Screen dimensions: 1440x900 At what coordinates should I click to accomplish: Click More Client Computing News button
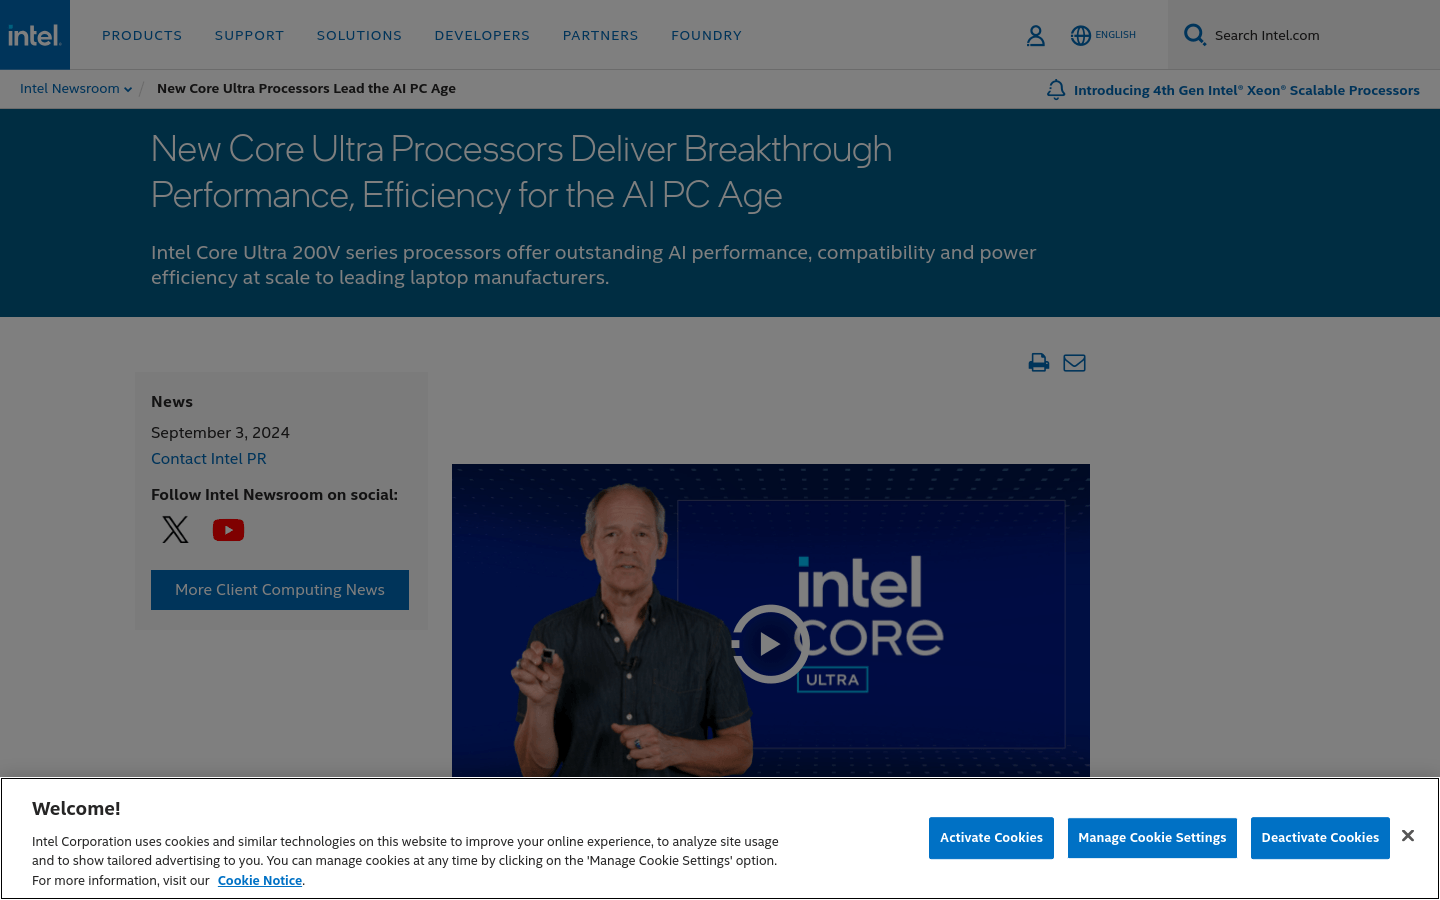(x=279, y=590)
